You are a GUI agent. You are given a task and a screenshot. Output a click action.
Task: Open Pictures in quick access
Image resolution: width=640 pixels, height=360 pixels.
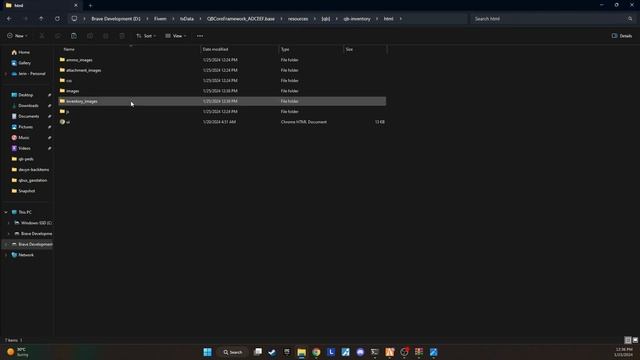pyautogui.click(x=25, y=127)
